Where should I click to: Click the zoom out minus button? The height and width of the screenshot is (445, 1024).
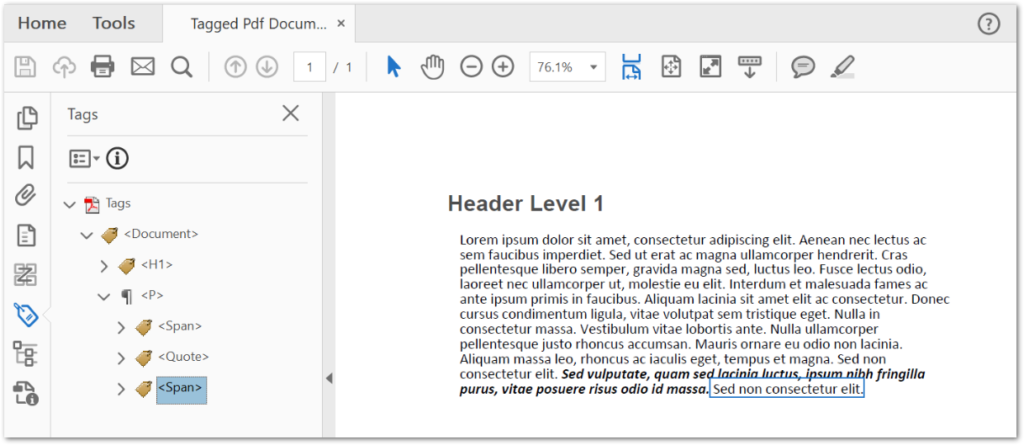click(x=470, y=67)
